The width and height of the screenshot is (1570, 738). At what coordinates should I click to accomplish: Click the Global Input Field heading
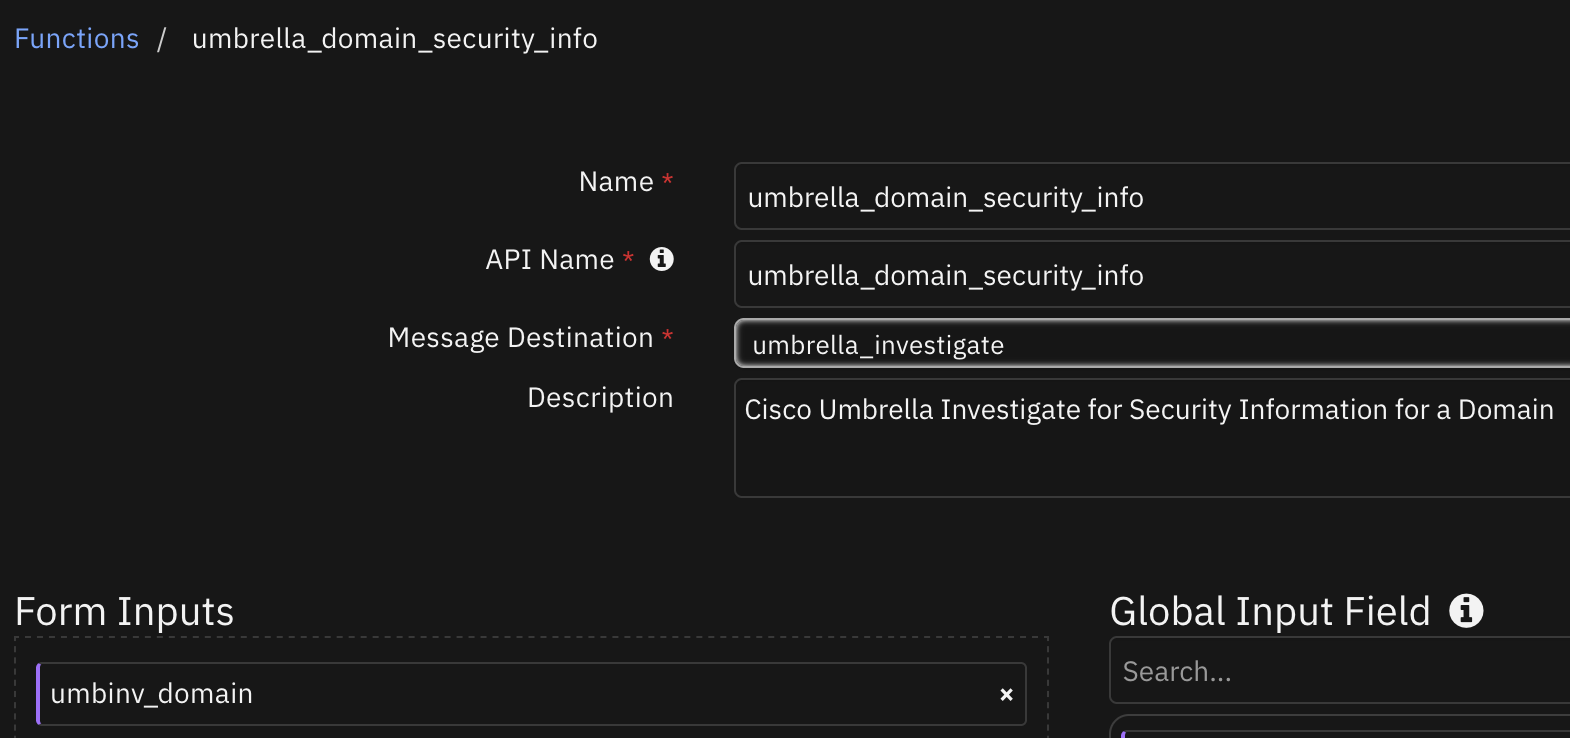coord(1270,611)
